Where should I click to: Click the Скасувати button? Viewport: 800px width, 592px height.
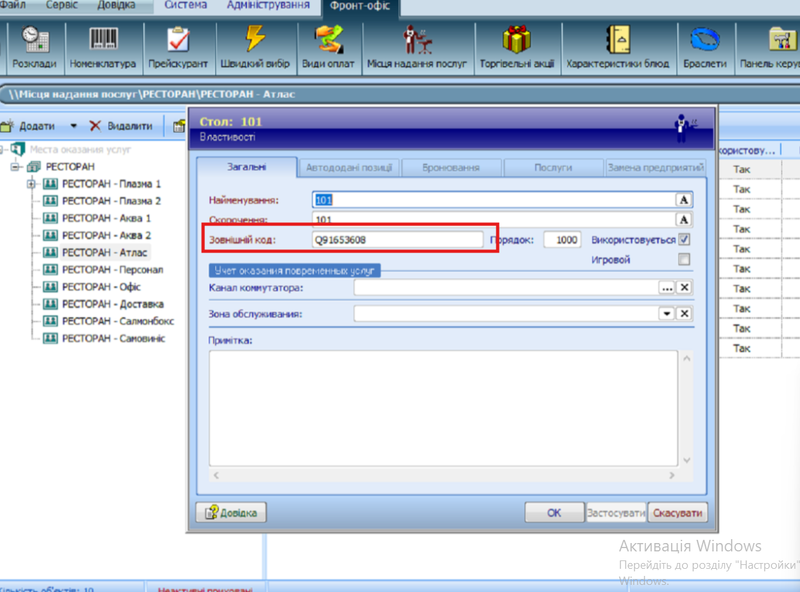678,512
